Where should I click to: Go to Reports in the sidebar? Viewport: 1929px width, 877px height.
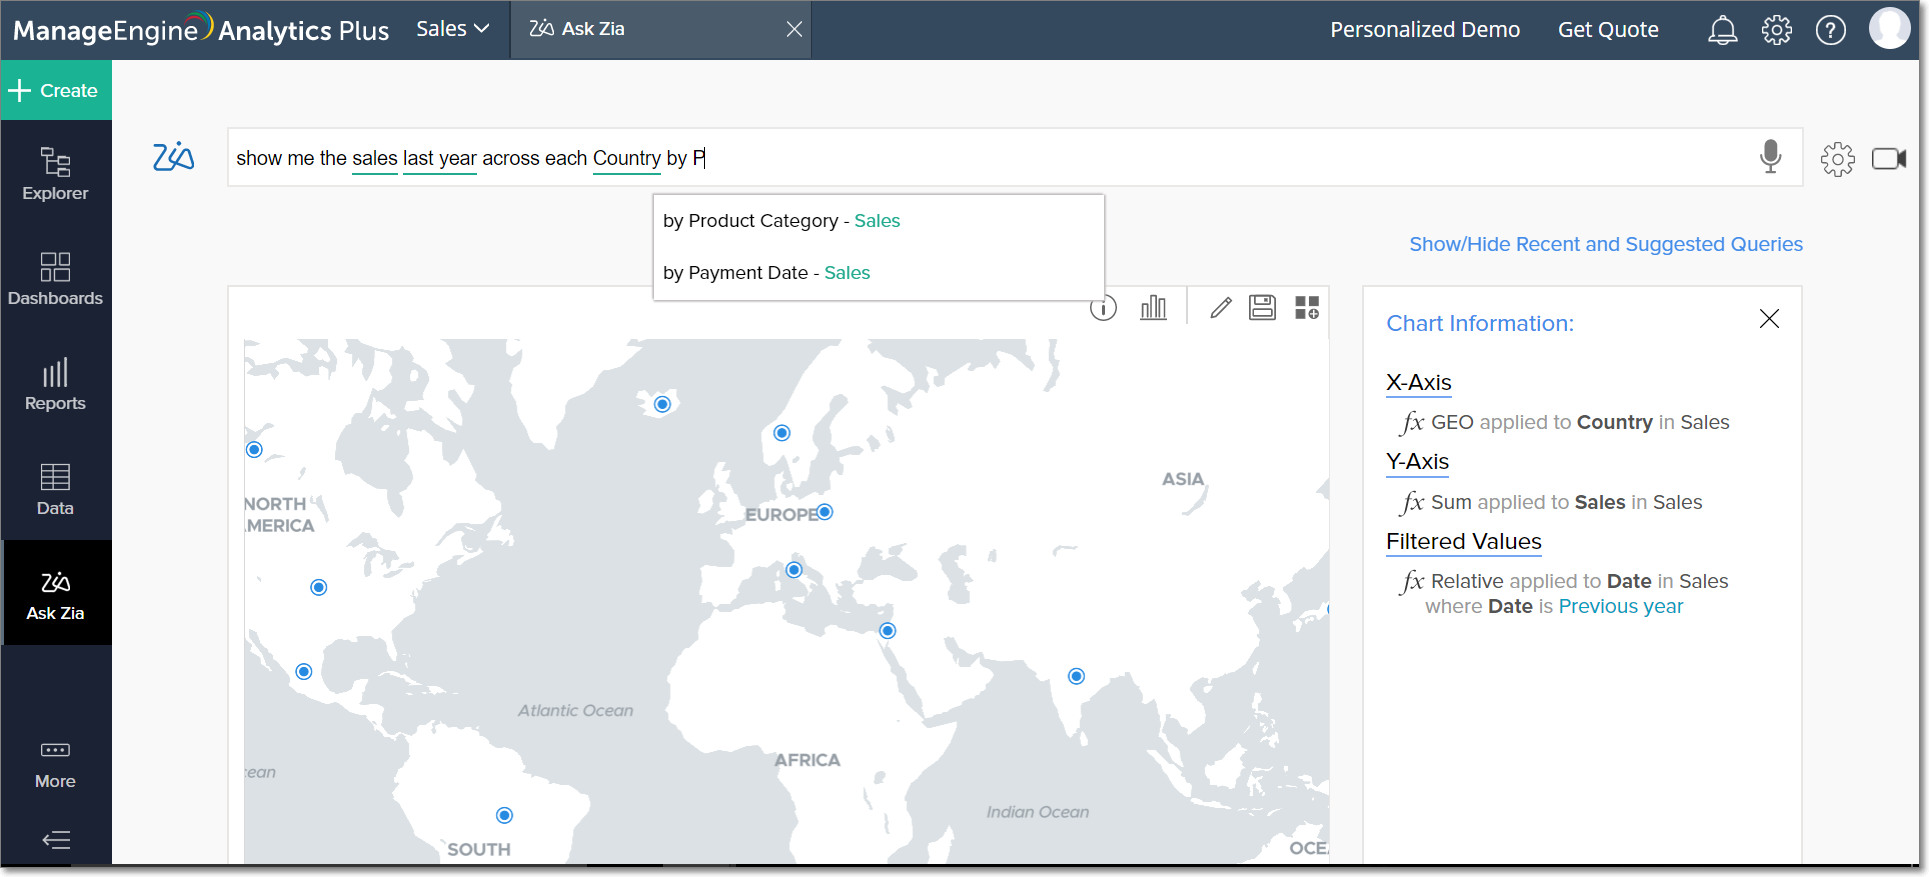pyautogui.click(x=55, y=384)
